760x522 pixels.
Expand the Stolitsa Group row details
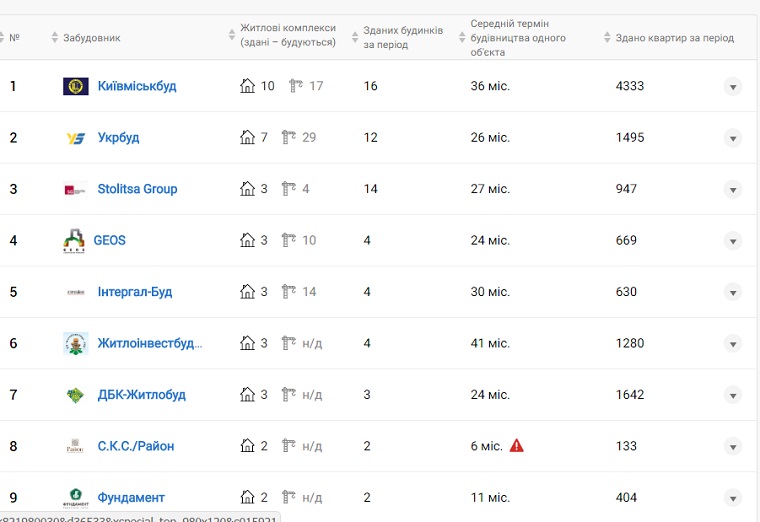(x=733, y=190)
